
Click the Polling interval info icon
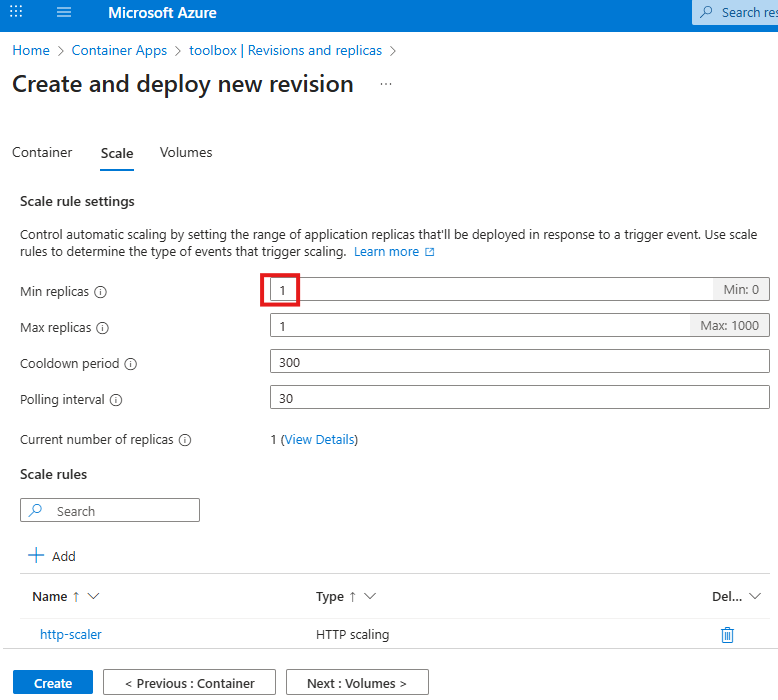point(116,400)
